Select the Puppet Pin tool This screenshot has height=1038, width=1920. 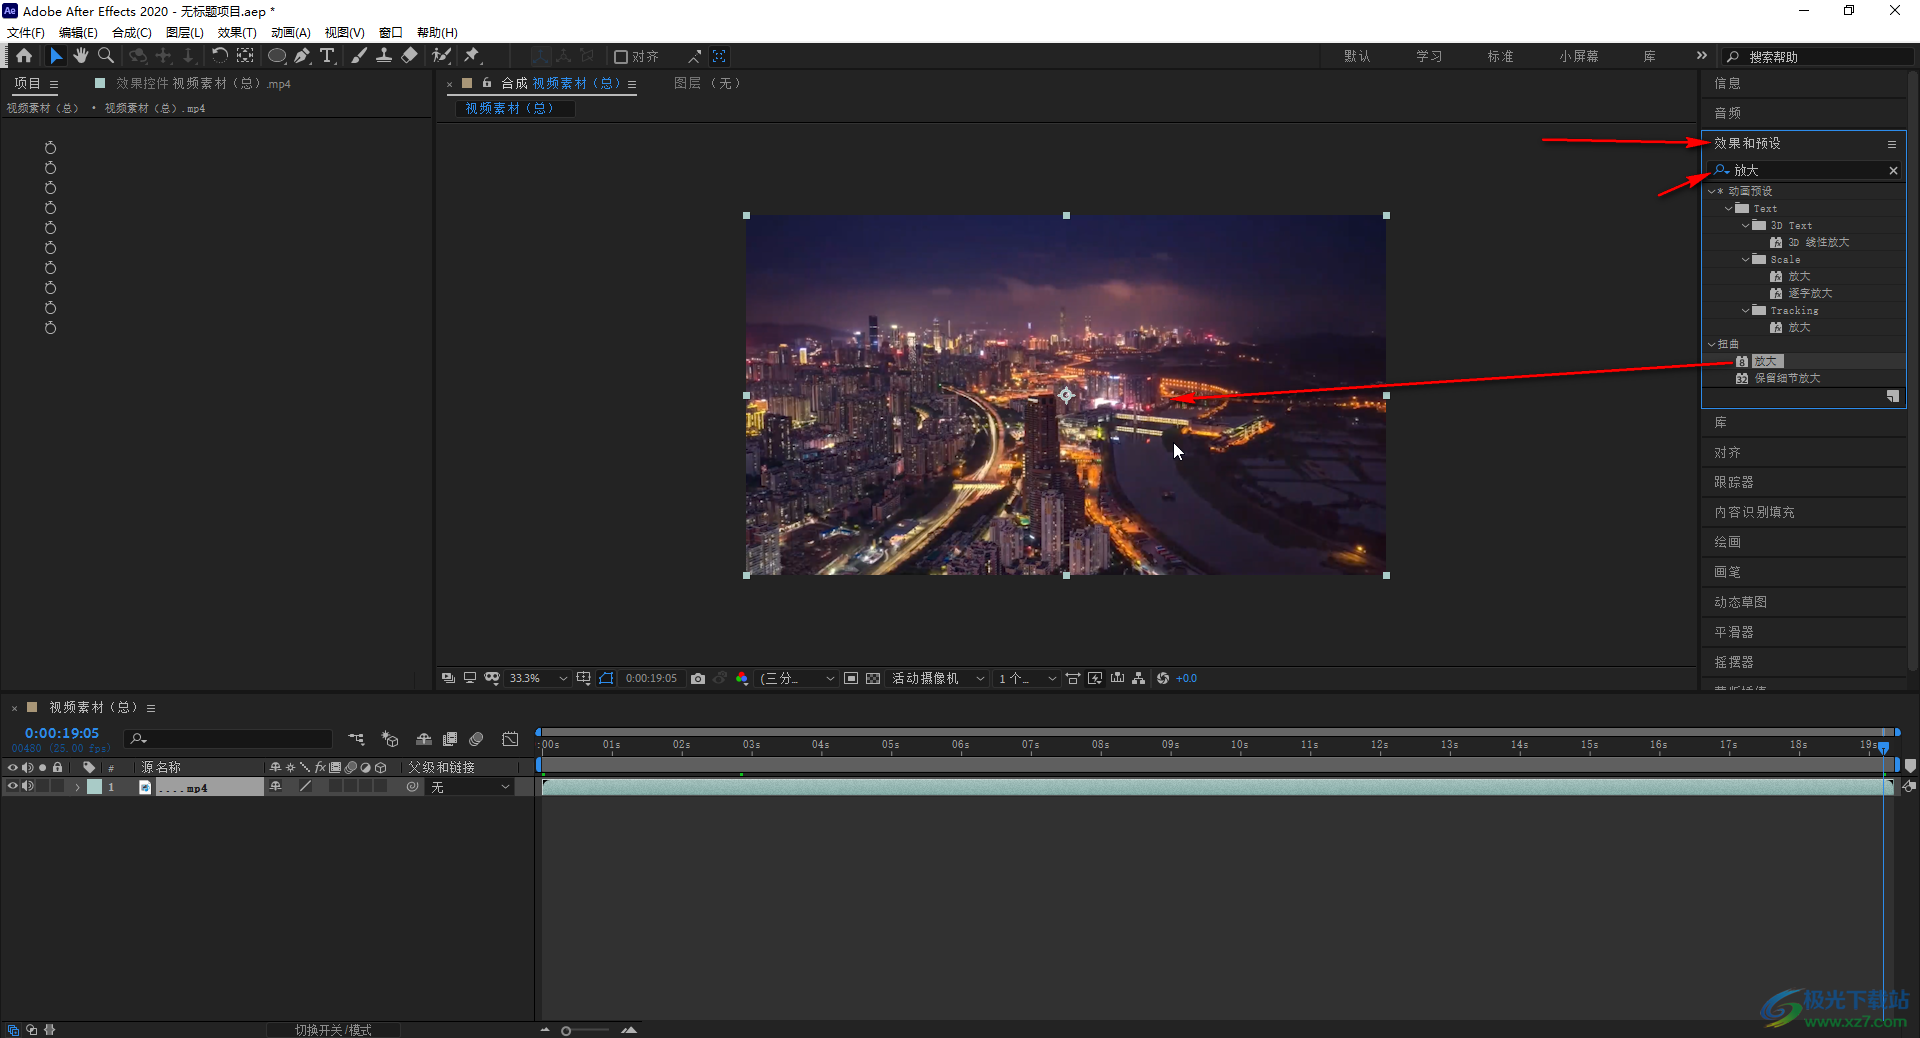[x=472, y=56]
